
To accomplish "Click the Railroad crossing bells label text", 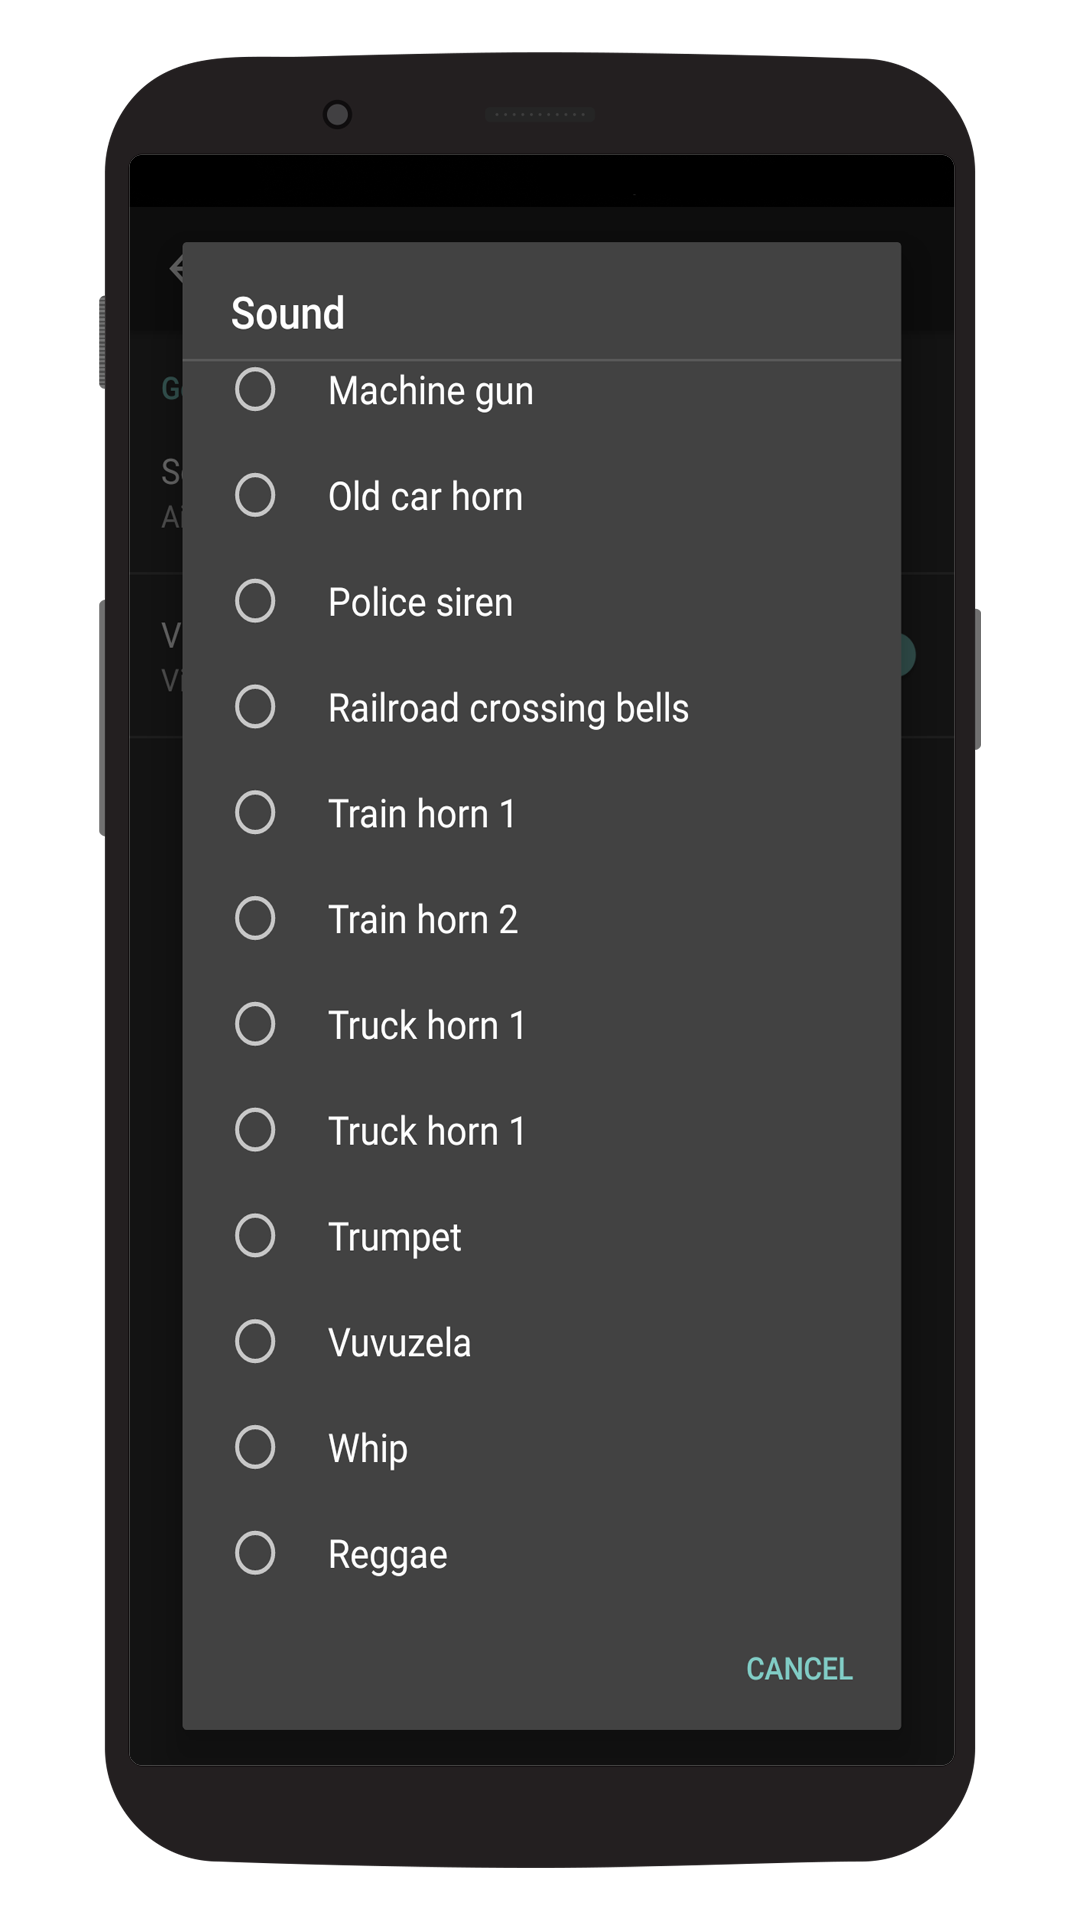I will tap(508, 708).
